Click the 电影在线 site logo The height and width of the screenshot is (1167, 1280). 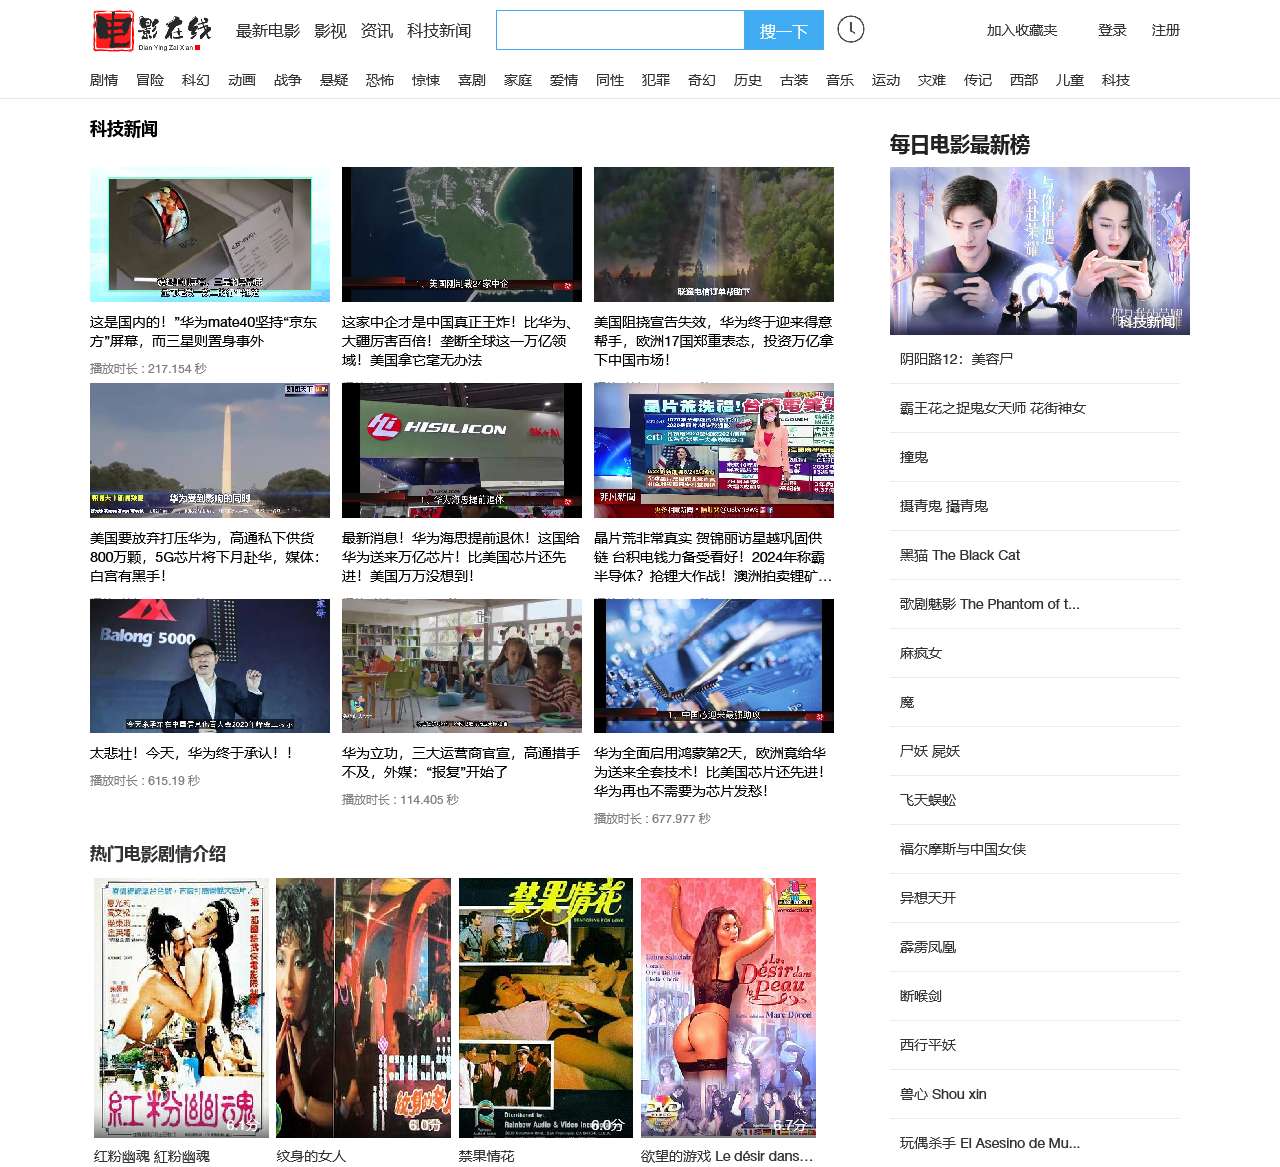[153, 31]
